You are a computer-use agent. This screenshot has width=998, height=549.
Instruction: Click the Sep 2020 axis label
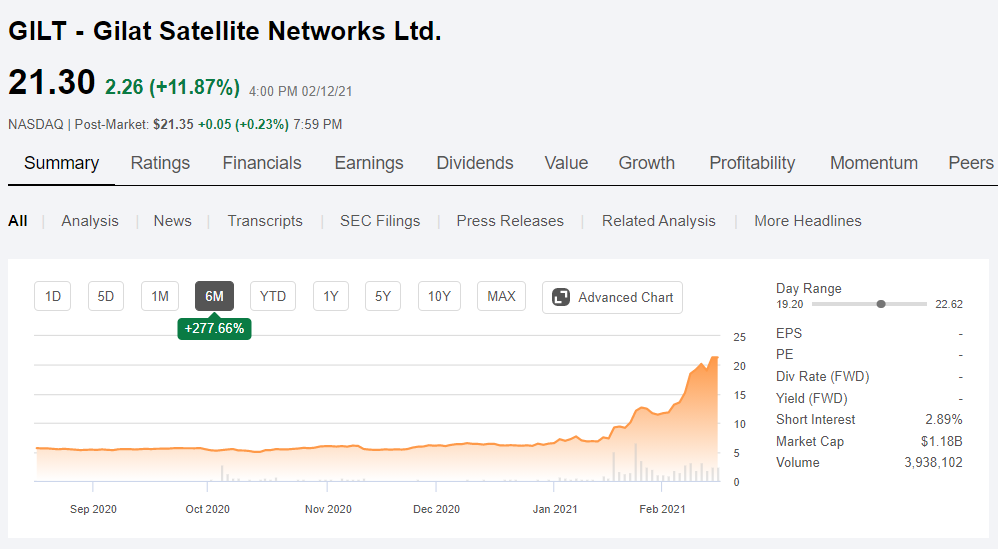93,509
